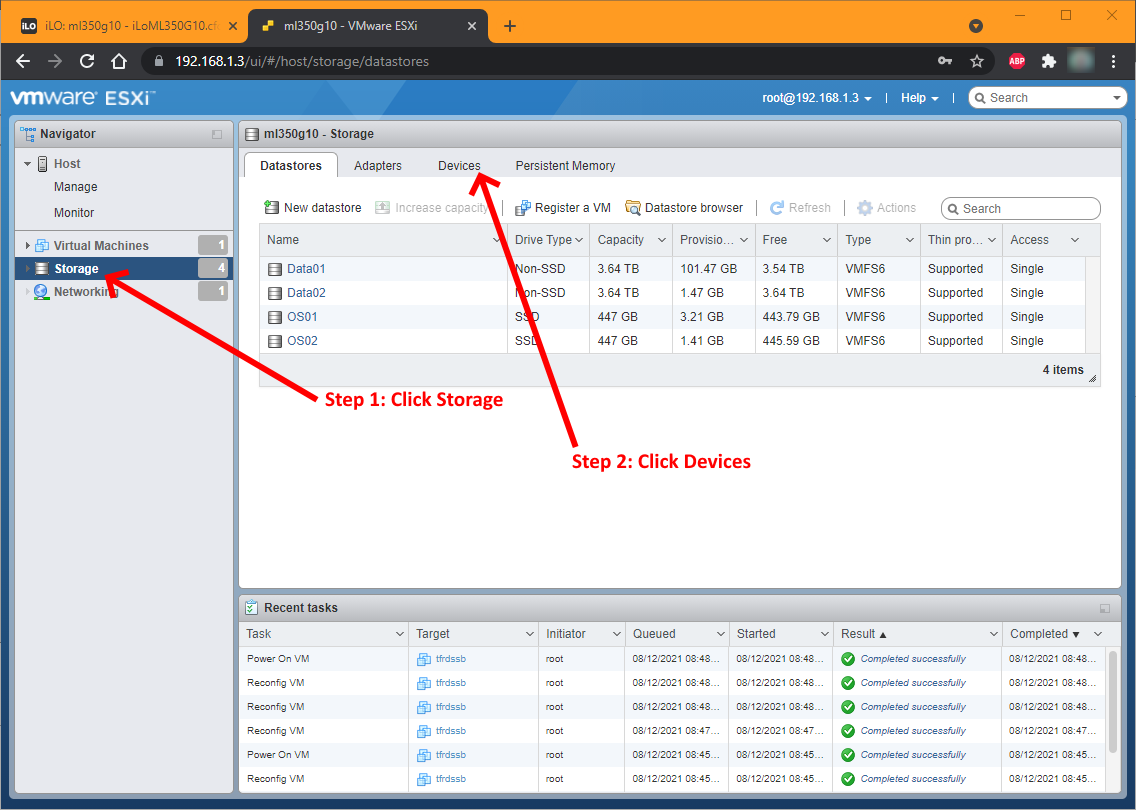Switch to the Adapters tab
Image resolution: width=1136 pixels, height=810 pixels.
click(377, 166)
